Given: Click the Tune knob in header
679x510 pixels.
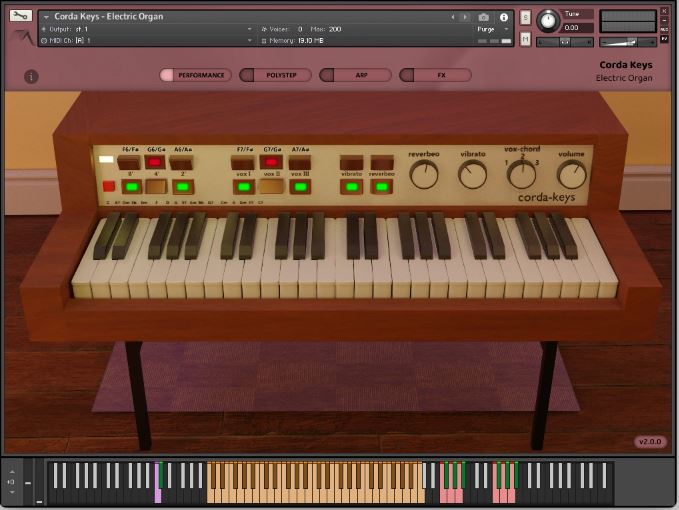Looking at the screenshot, I should click(548, 21).
